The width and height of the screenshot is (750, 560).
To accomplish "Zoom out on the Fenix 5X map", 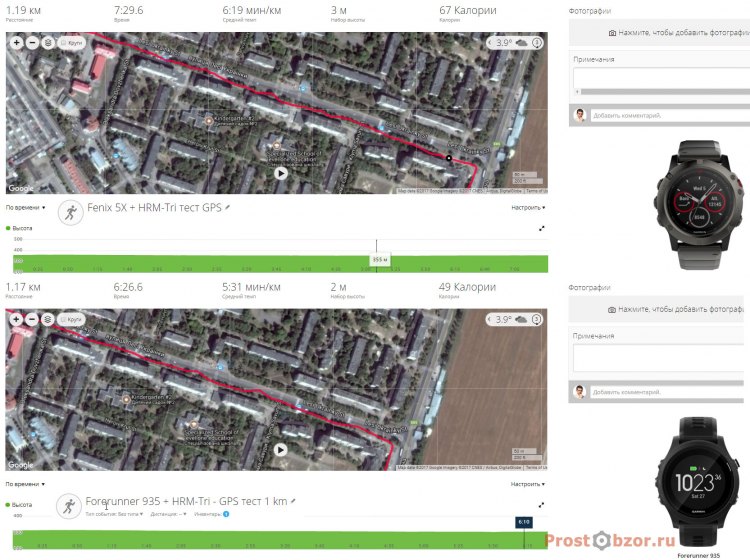I will coord(32,43).
